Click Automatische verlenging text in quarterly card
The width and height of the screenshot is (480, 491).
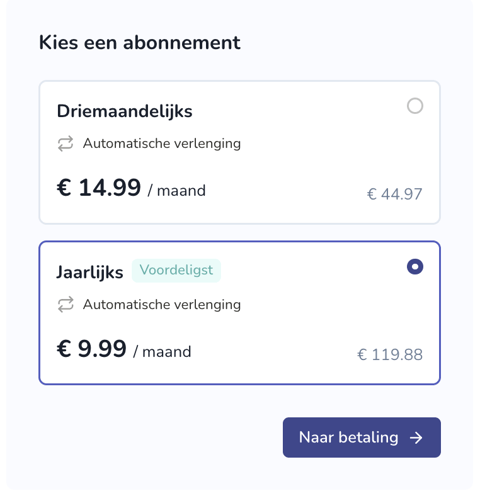(x=162, y=144)
